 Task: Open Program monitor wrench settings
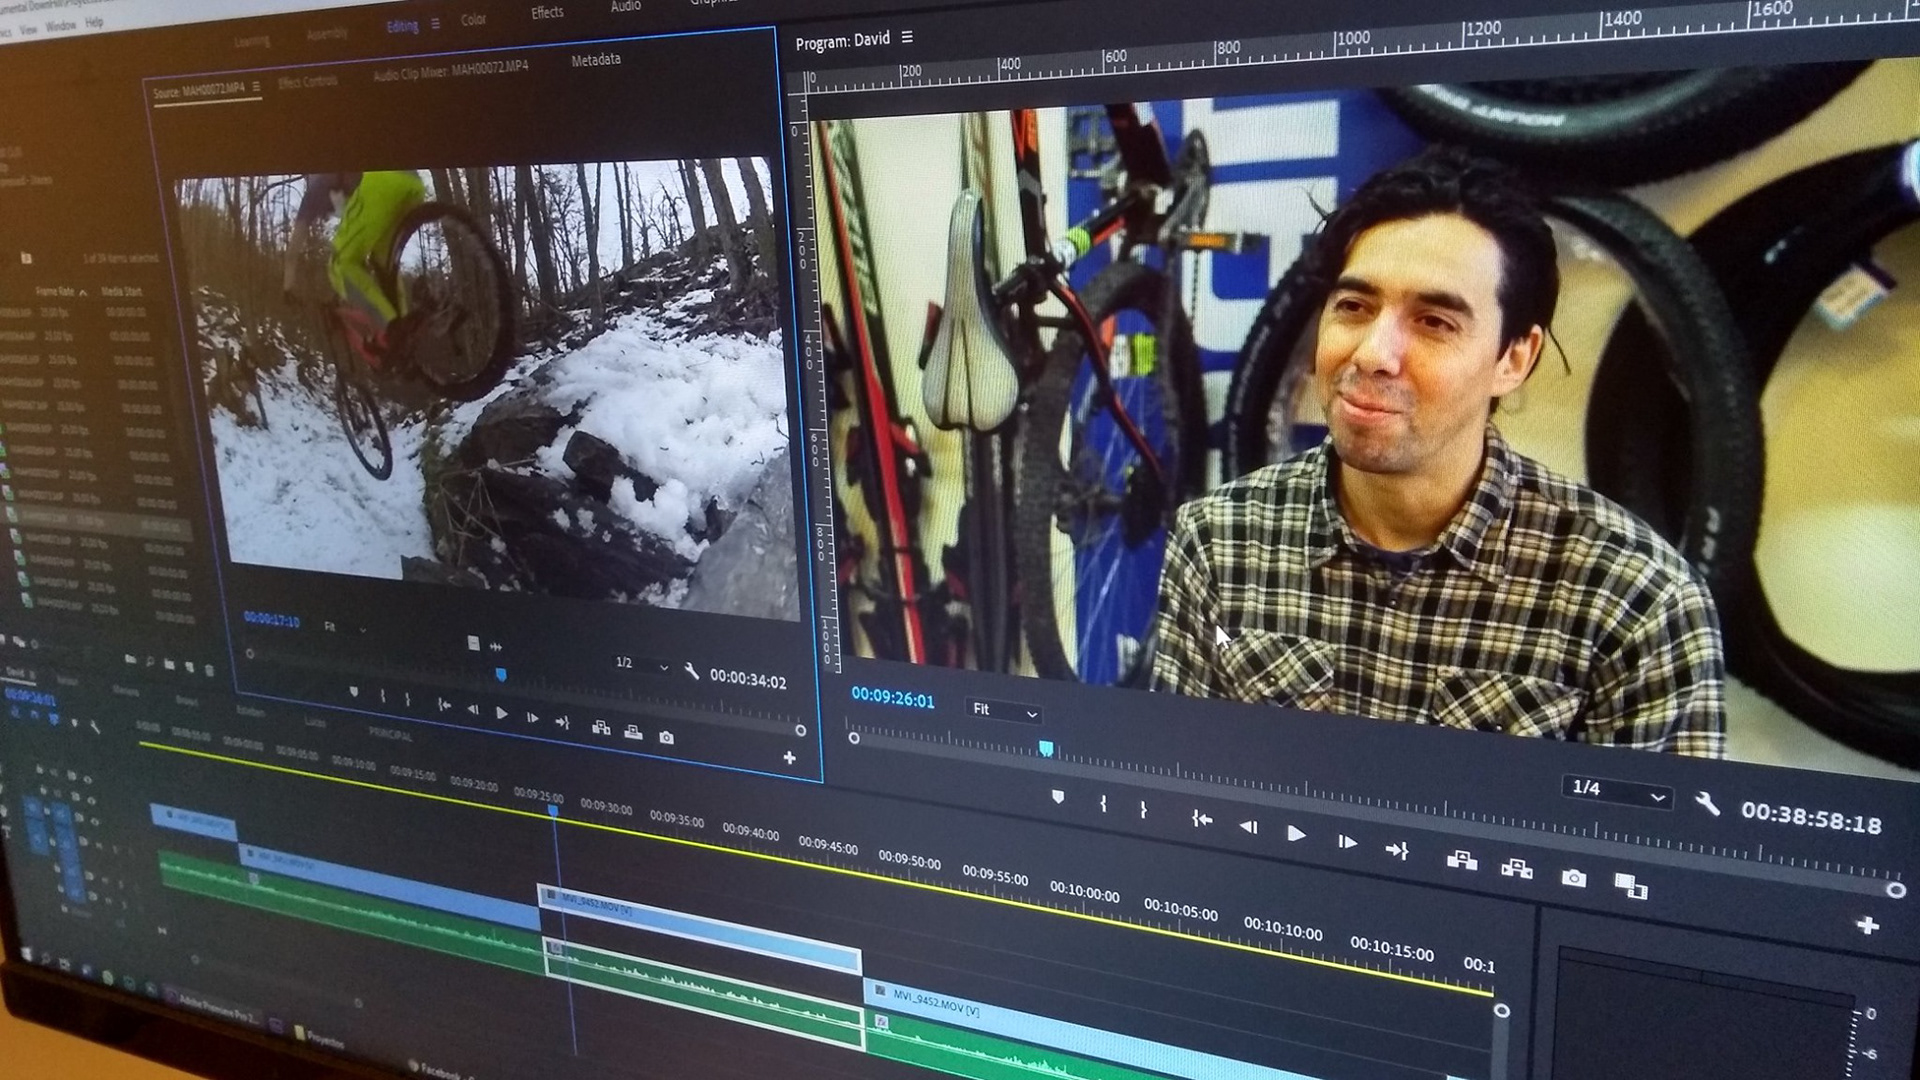point(1707,804)
